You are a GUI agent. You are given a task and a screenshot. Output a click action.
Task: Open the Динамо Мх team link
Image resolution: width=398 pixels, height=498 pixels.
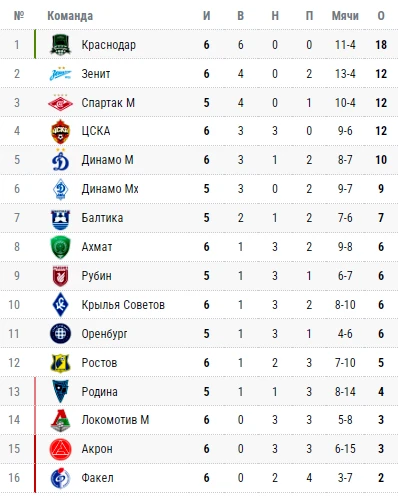110,189
